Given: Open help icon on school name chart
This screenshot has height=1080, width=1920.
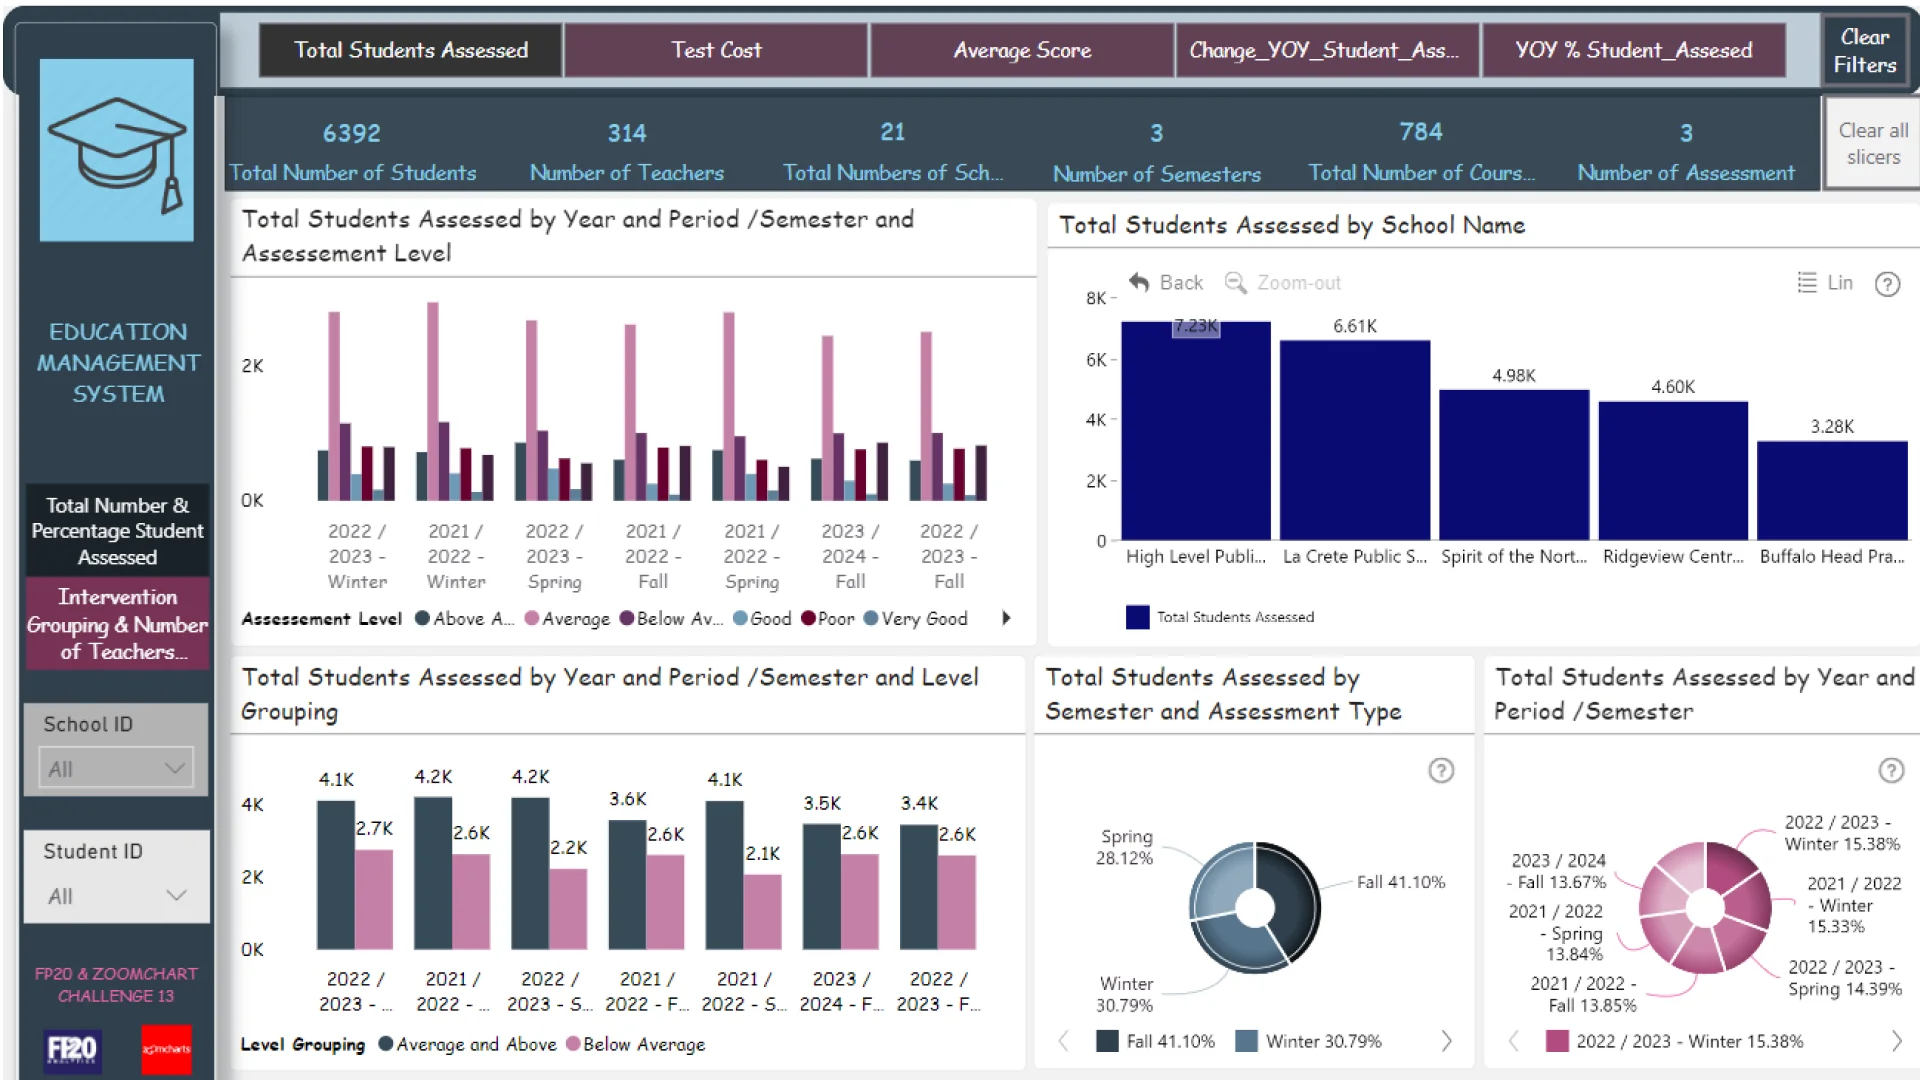Looking at the screenshot, I should (x=1887, y=284).
